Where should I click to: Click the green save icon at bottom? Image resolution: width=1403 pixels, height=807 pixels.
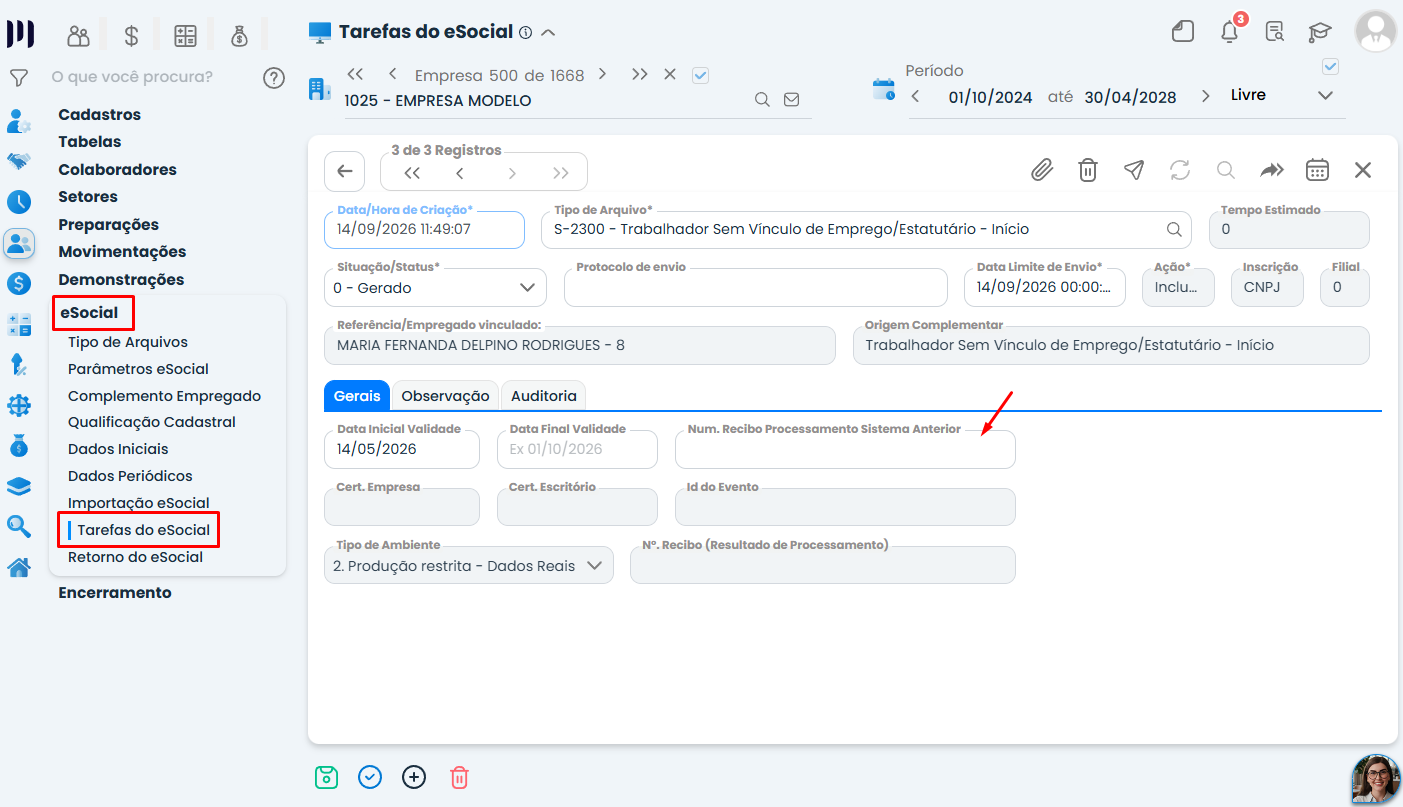pos(326,777)
